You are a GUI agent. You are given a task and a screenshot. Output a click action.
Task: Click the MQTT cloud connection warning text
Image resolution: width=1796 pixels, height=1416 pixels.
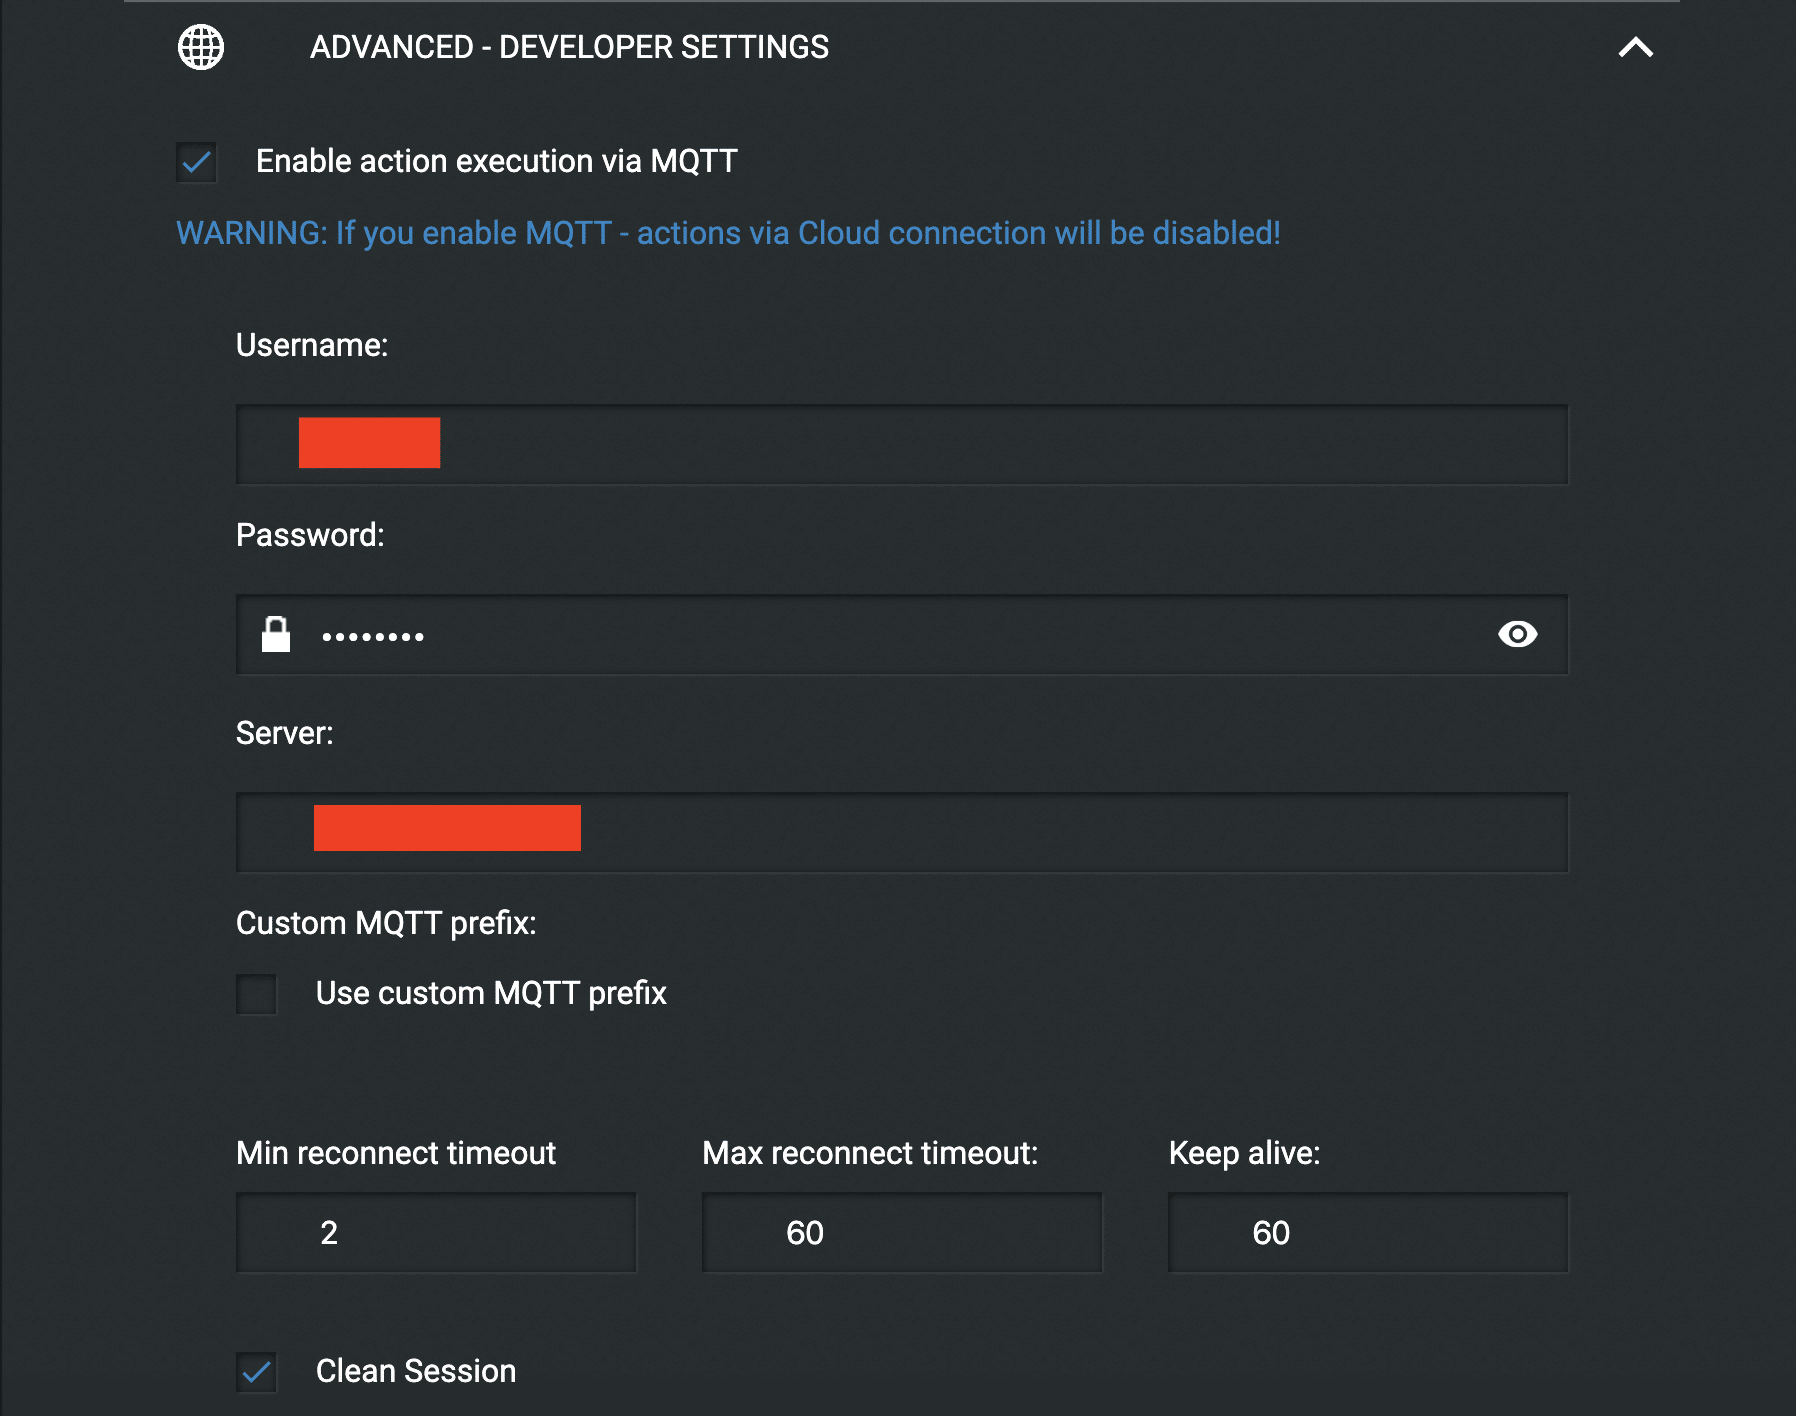coord(728,233)
